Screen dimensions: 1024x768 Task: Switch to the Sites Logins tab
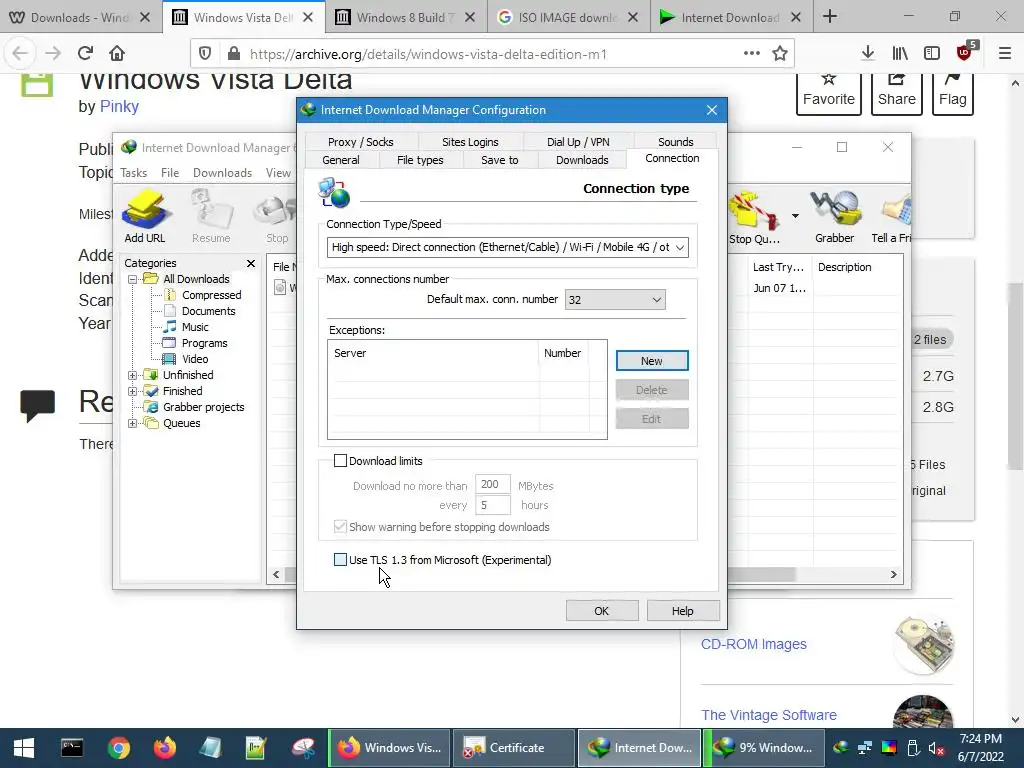[470, 142]
